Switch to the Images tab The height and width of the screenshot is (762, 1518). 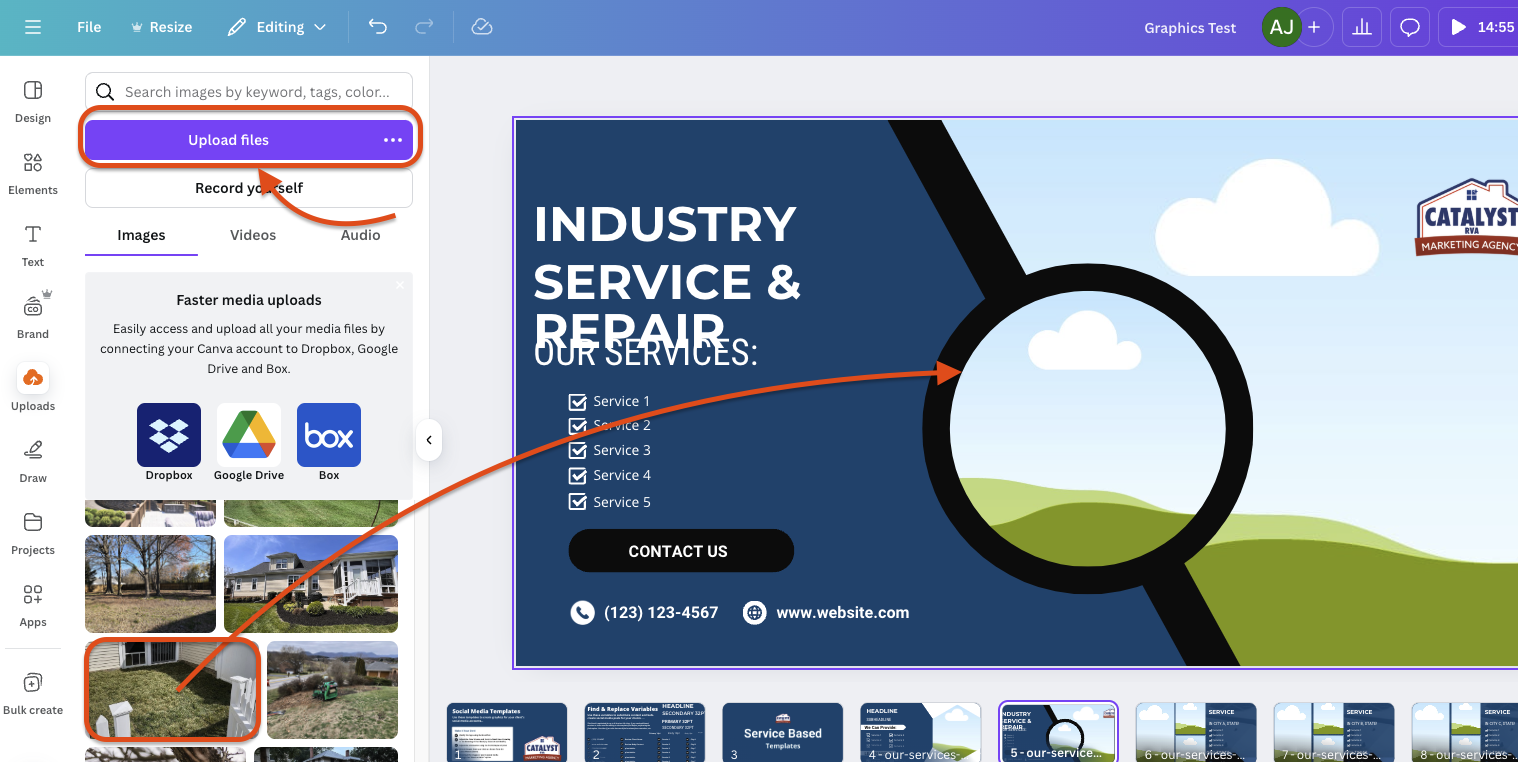tap(141, 235)
